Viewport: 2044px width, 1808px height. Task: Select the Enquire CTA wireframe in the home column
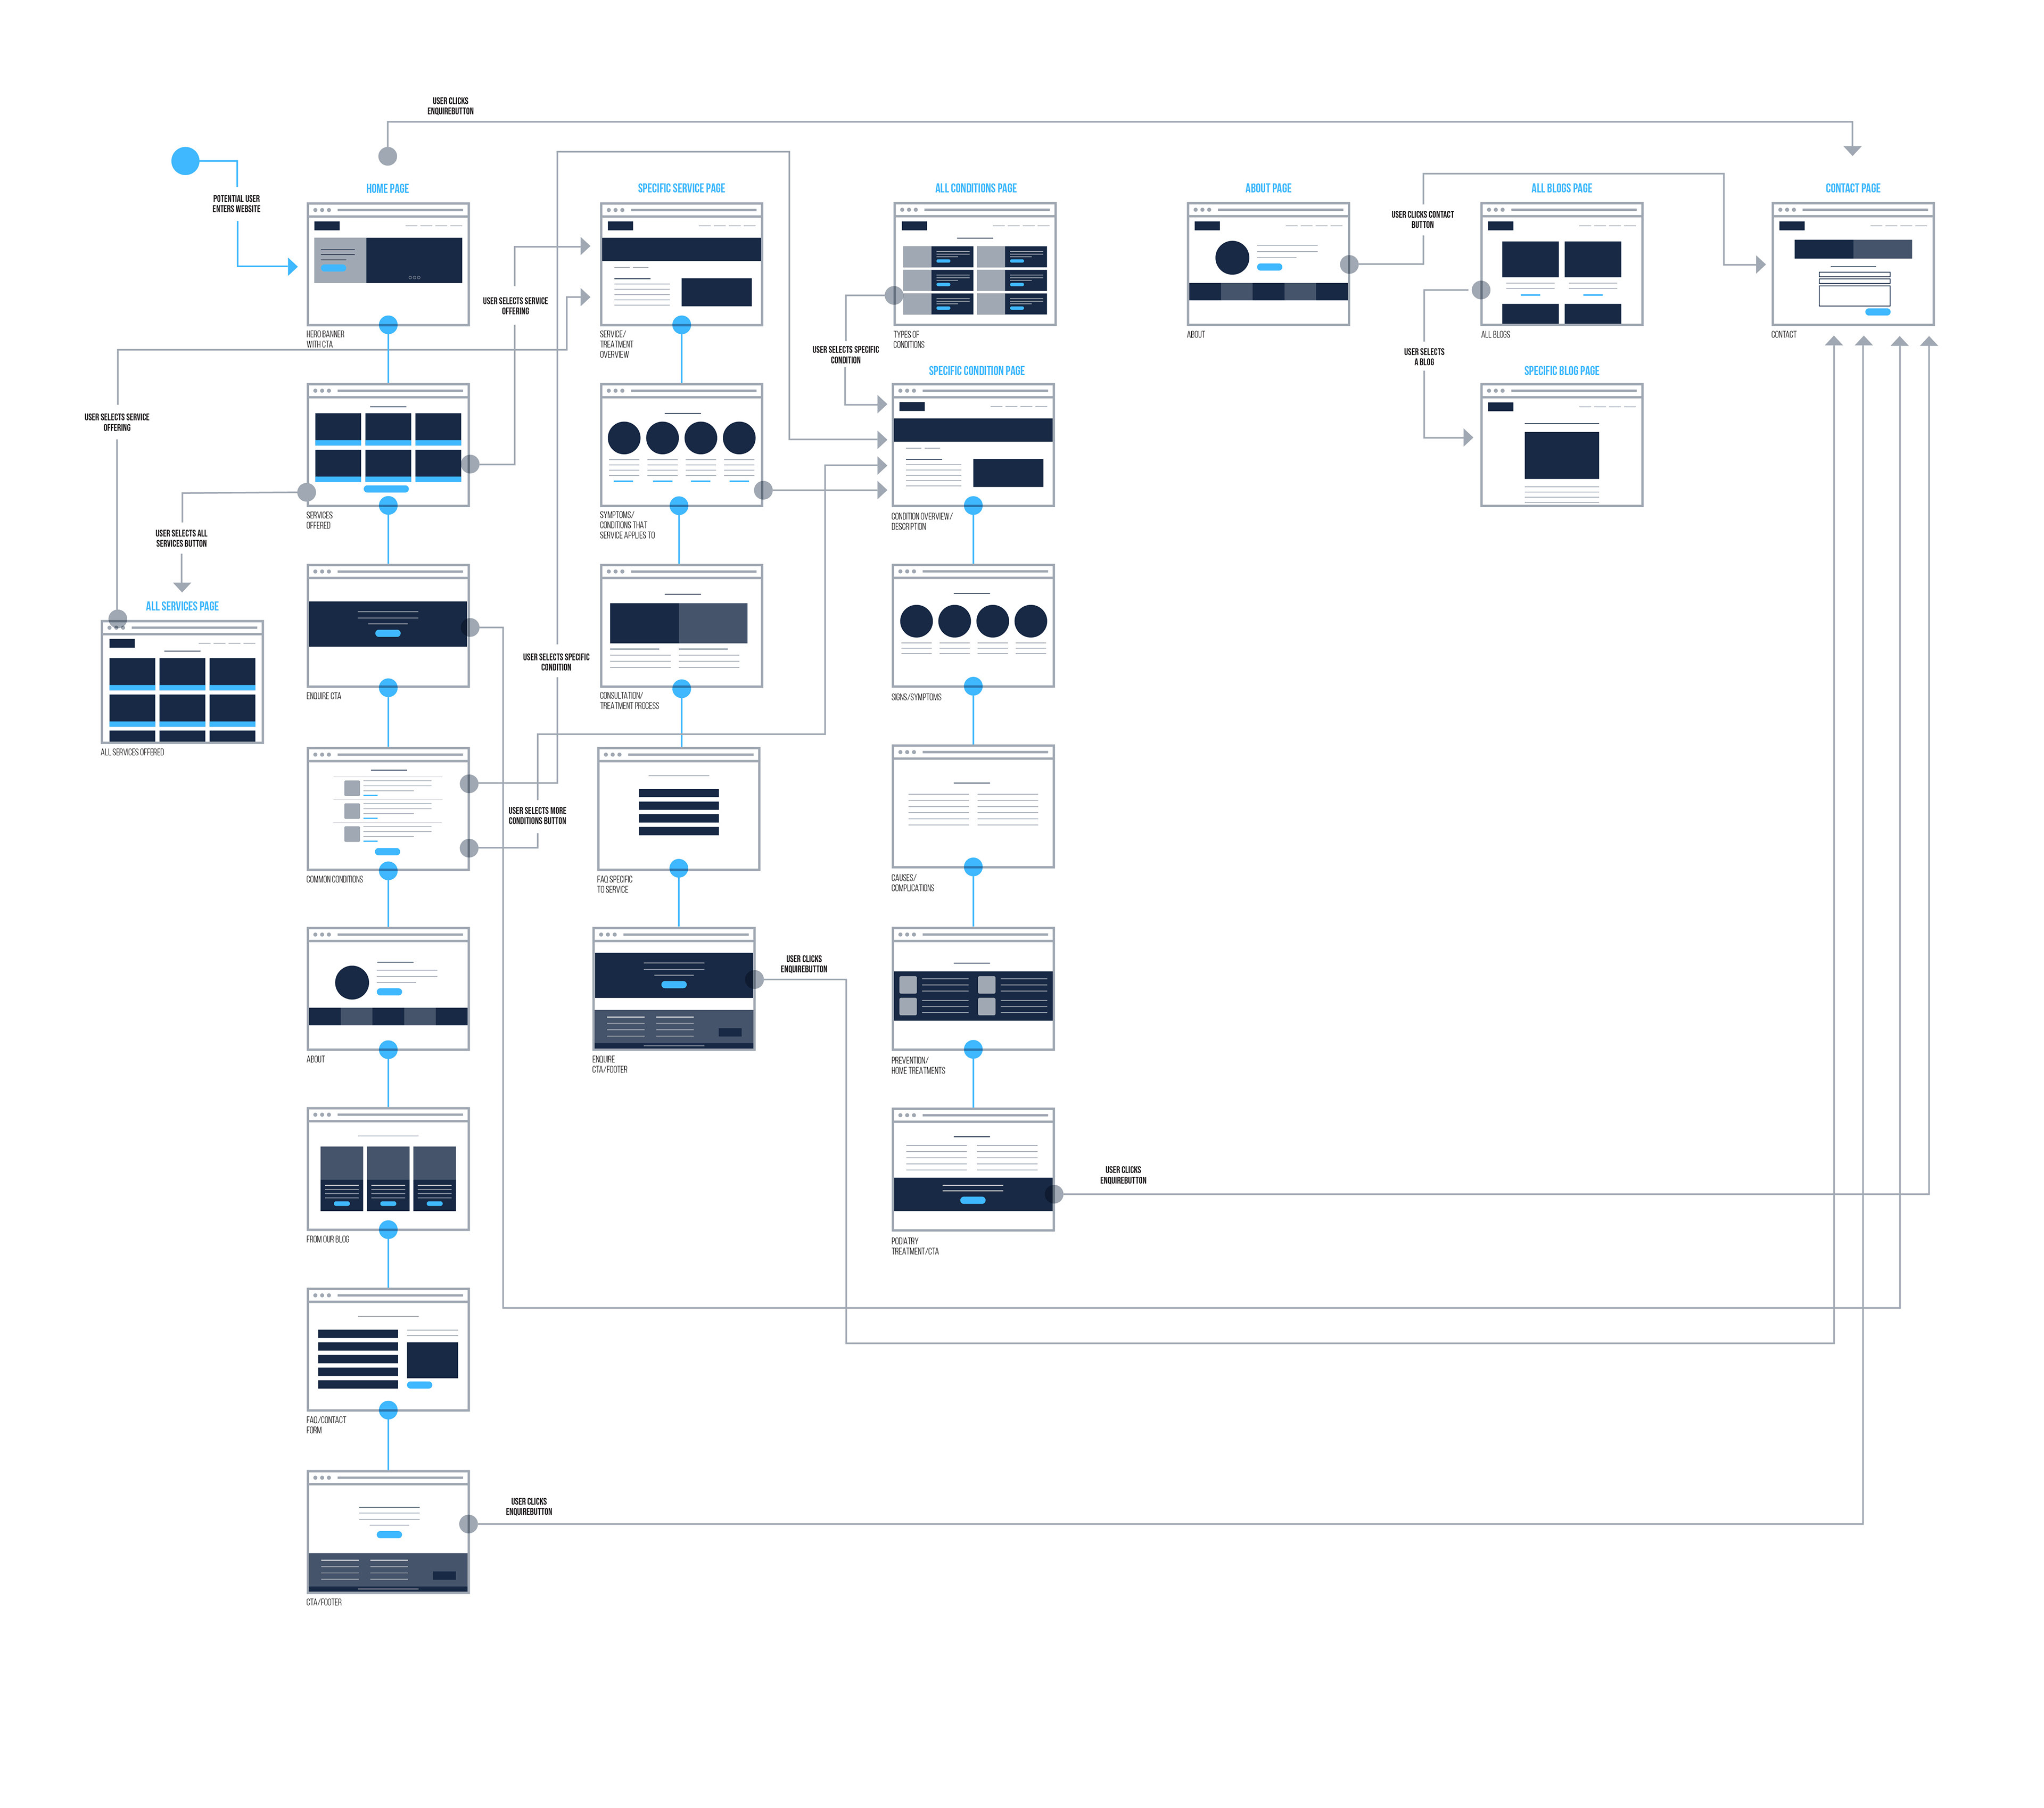[x=388, y=626]
